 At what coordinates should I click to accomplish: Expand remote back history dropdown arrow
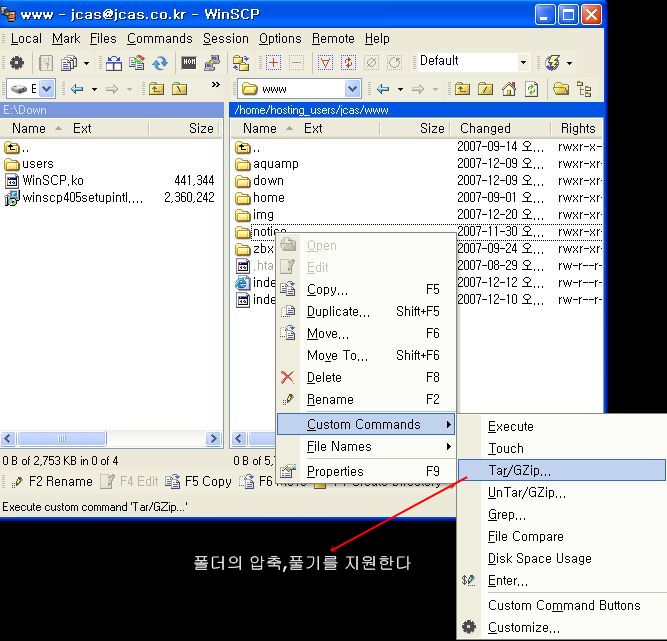(400, 89)
